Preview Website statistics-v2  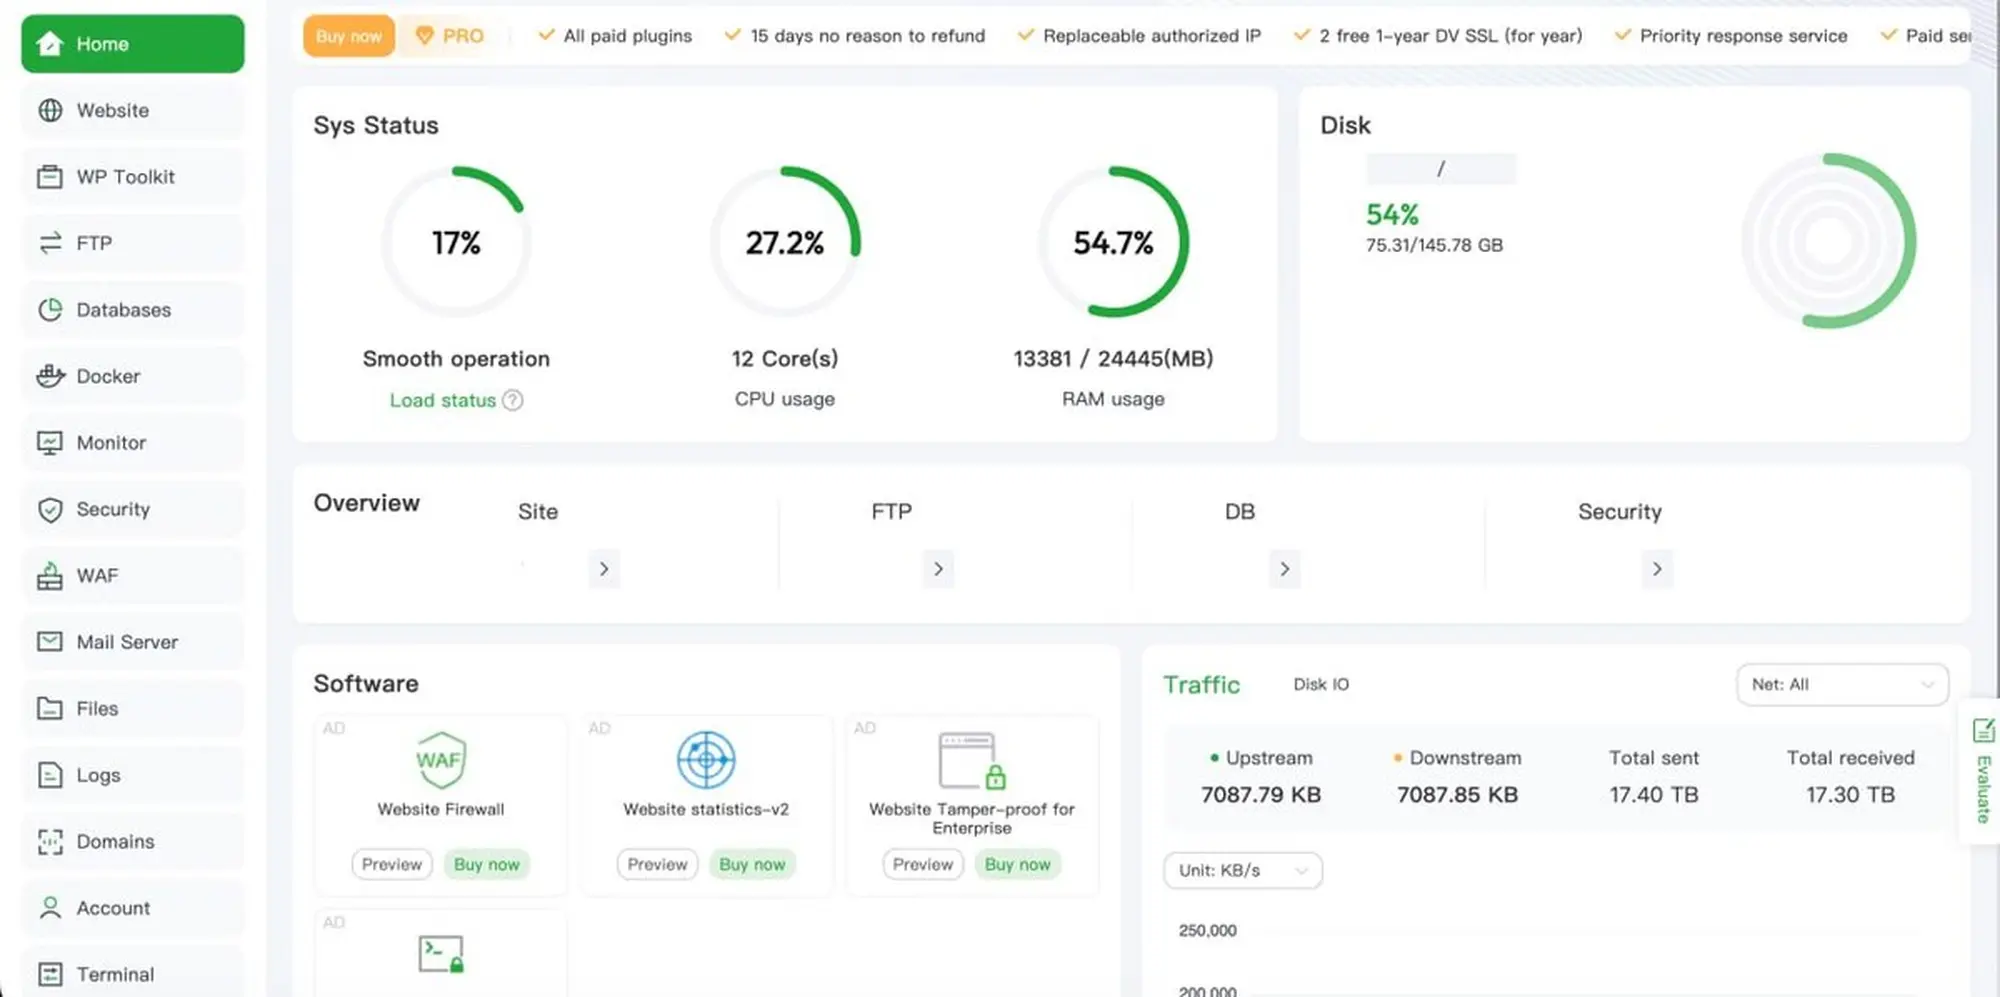point(657,864)
